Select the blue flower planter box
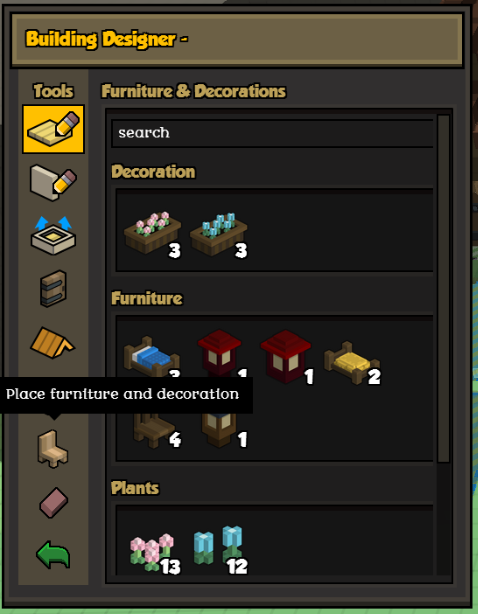The width and height of the screenshot is (478, 614). [219, 235]
